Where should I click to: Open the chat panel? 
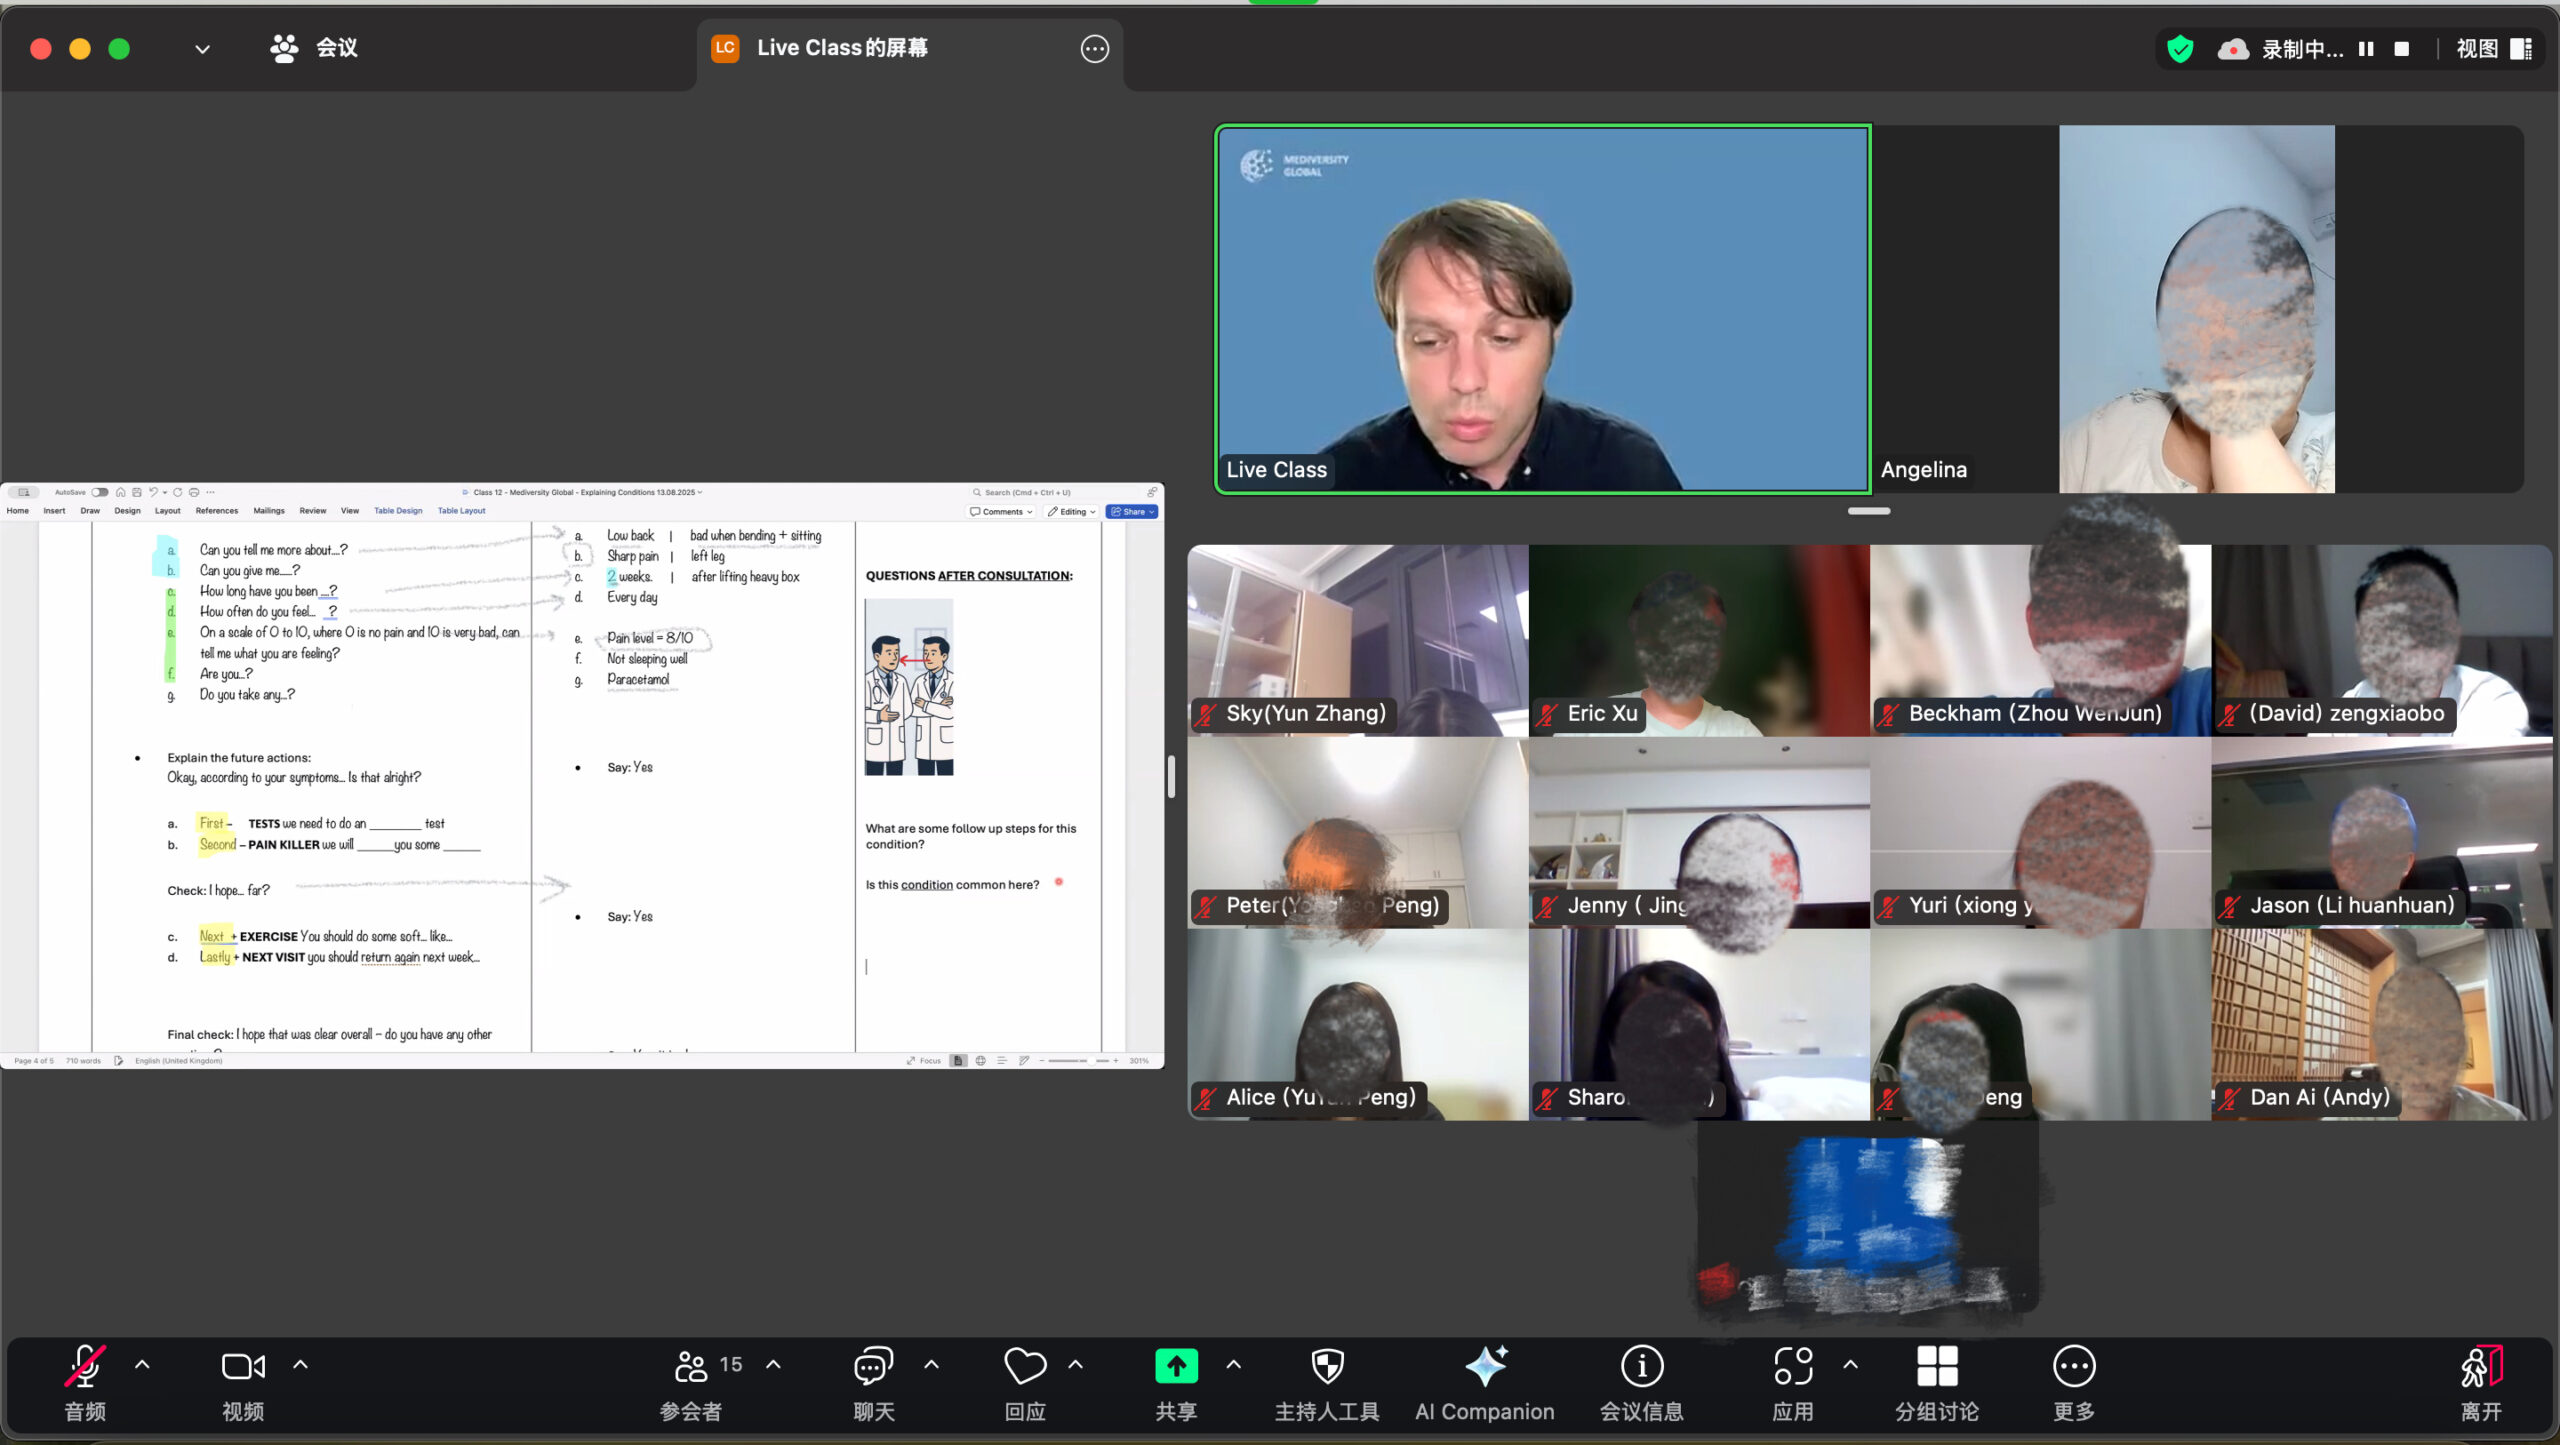point(873,1367)
